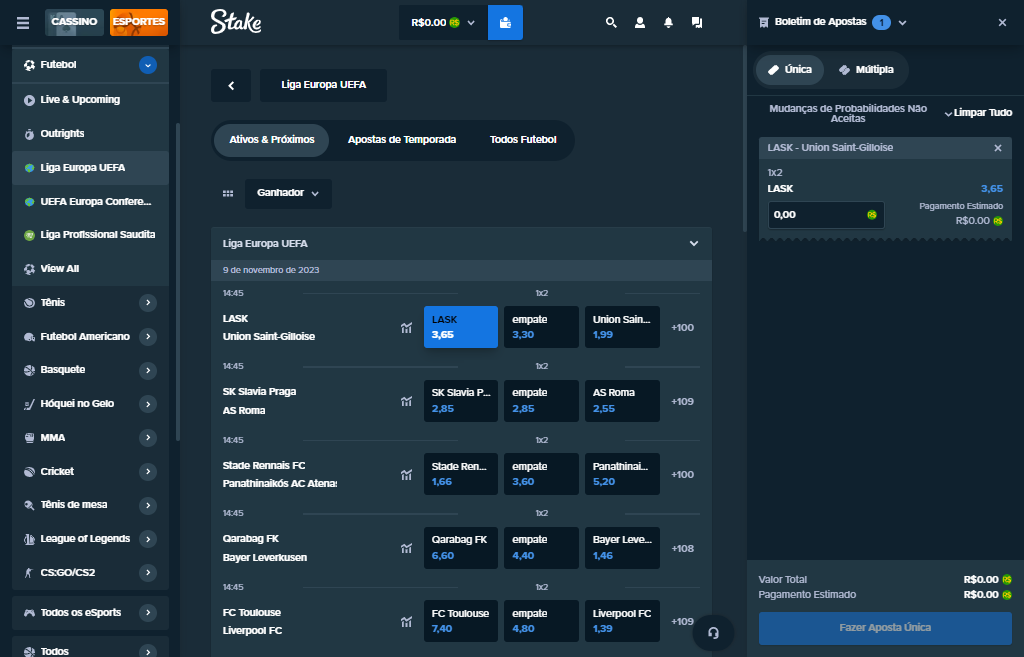1024x657 pixels.
Task: Open View All football leagues
Action: click(91, 269)
